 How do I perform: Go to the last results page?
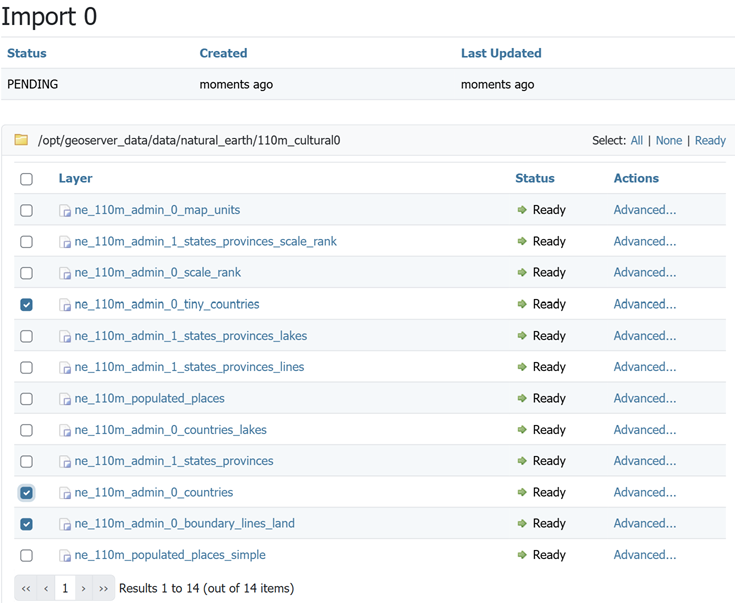[x=104, y=588]
